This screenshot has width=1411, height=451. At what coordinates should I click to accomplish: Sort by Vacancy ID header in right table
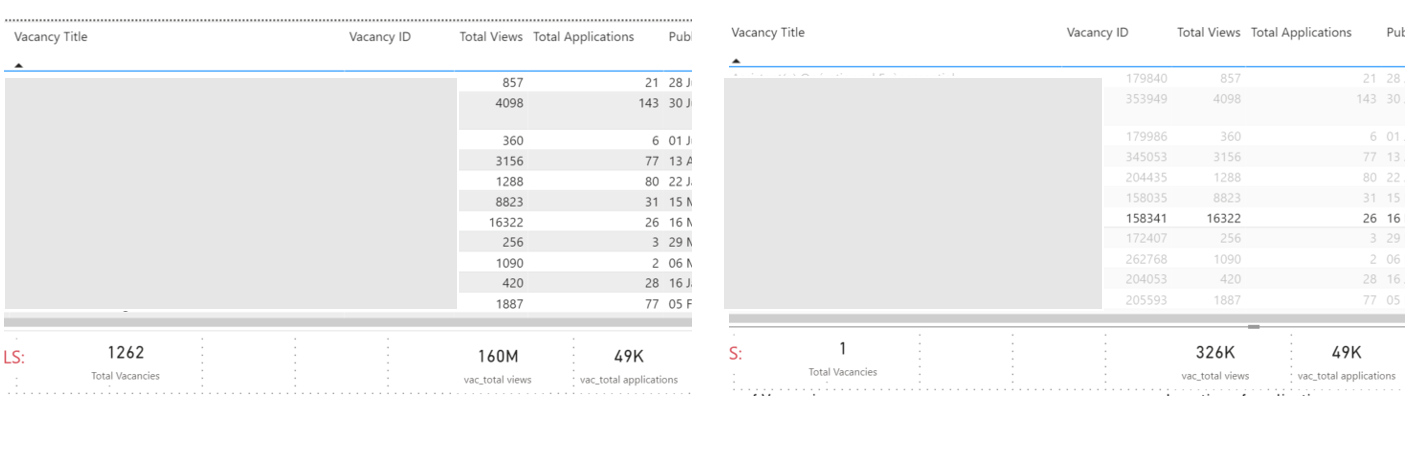pyautogui.click(x=1097, y=33)
